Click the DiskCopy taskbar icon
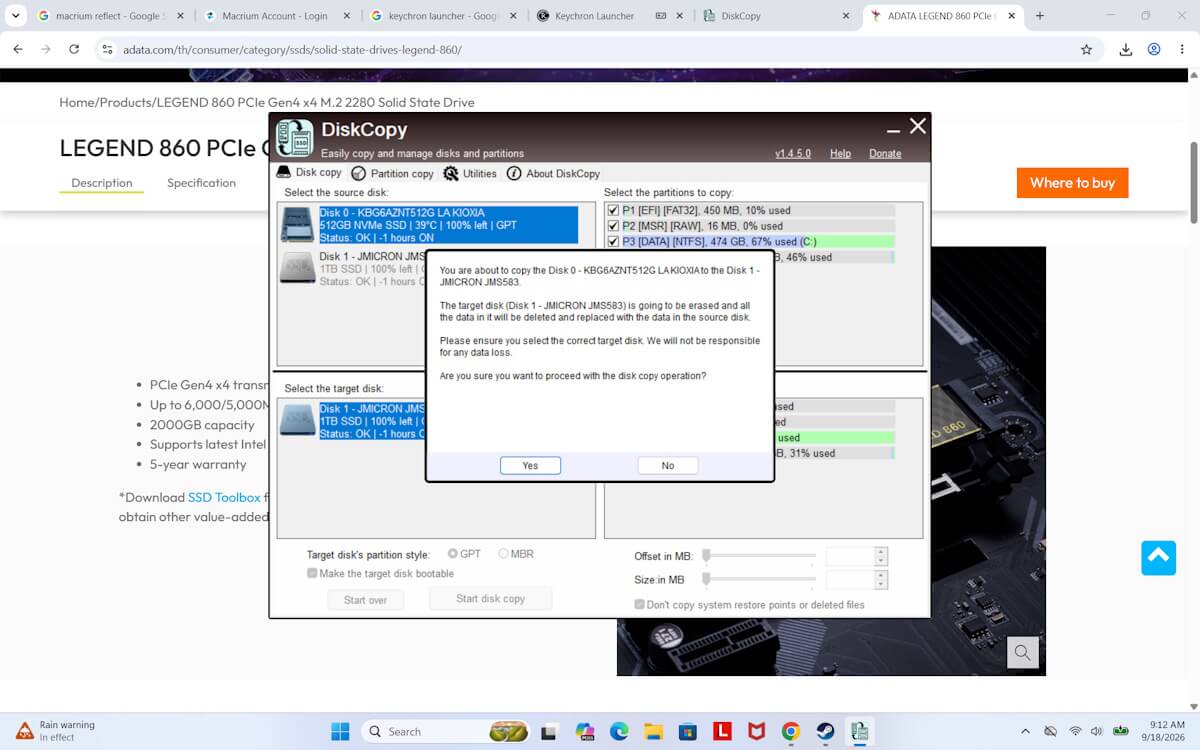The image size is (1200, 750). [859, 731]
